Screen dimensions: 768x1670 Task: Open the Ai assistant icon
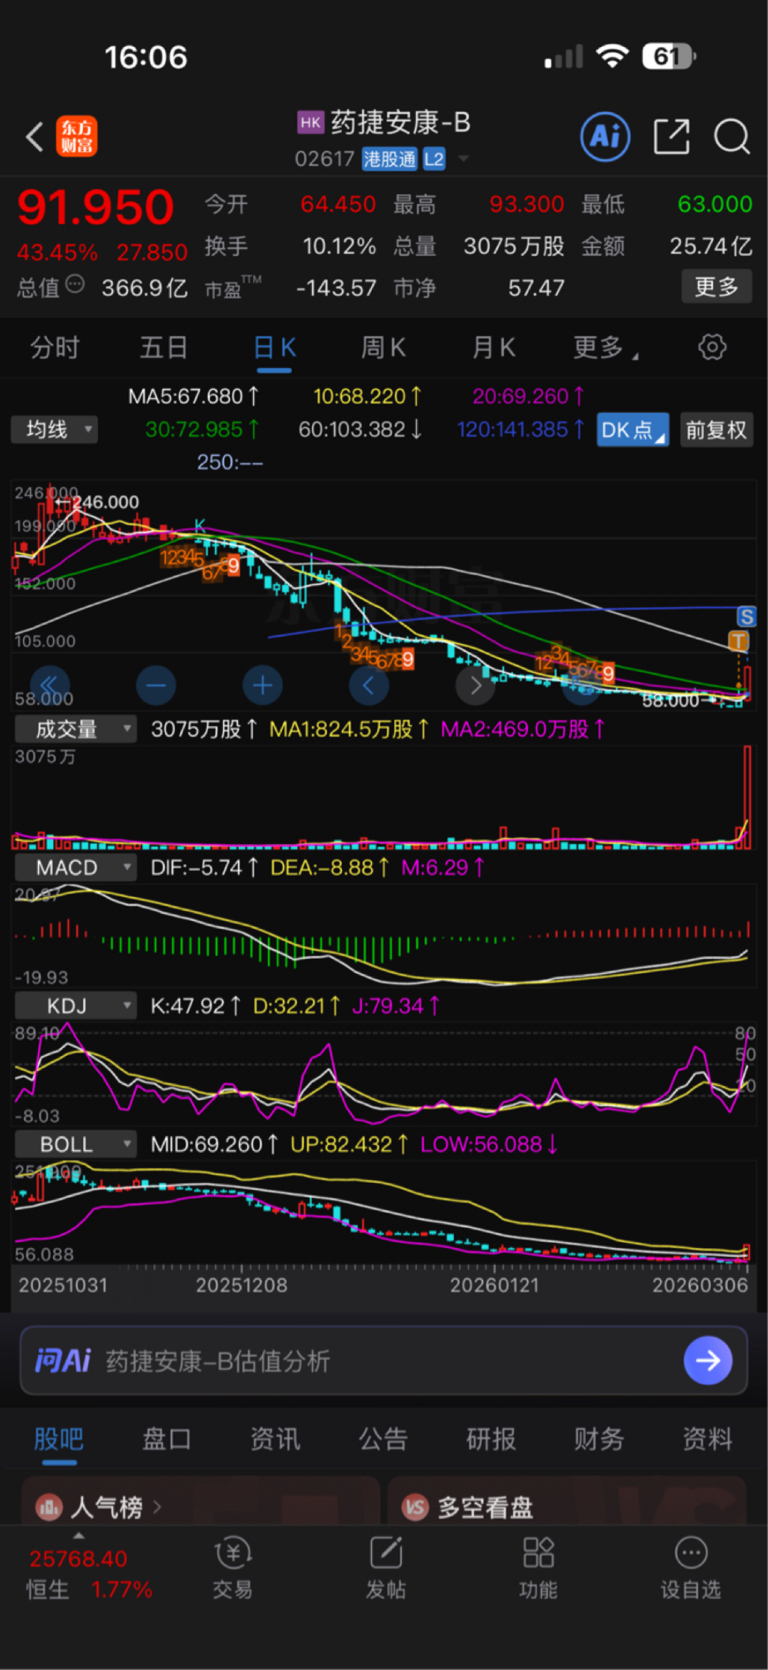pyautogui.click(x=605, y=136)
